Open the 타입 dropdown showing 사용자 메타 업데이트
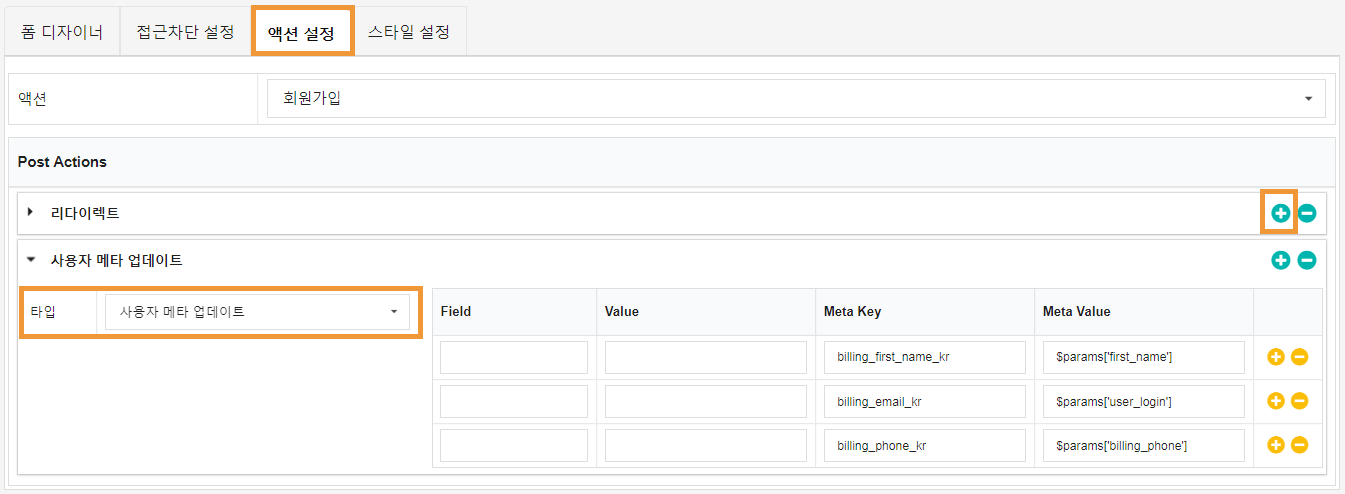Viewport: 1345px width, 494px height. [258, 311]
